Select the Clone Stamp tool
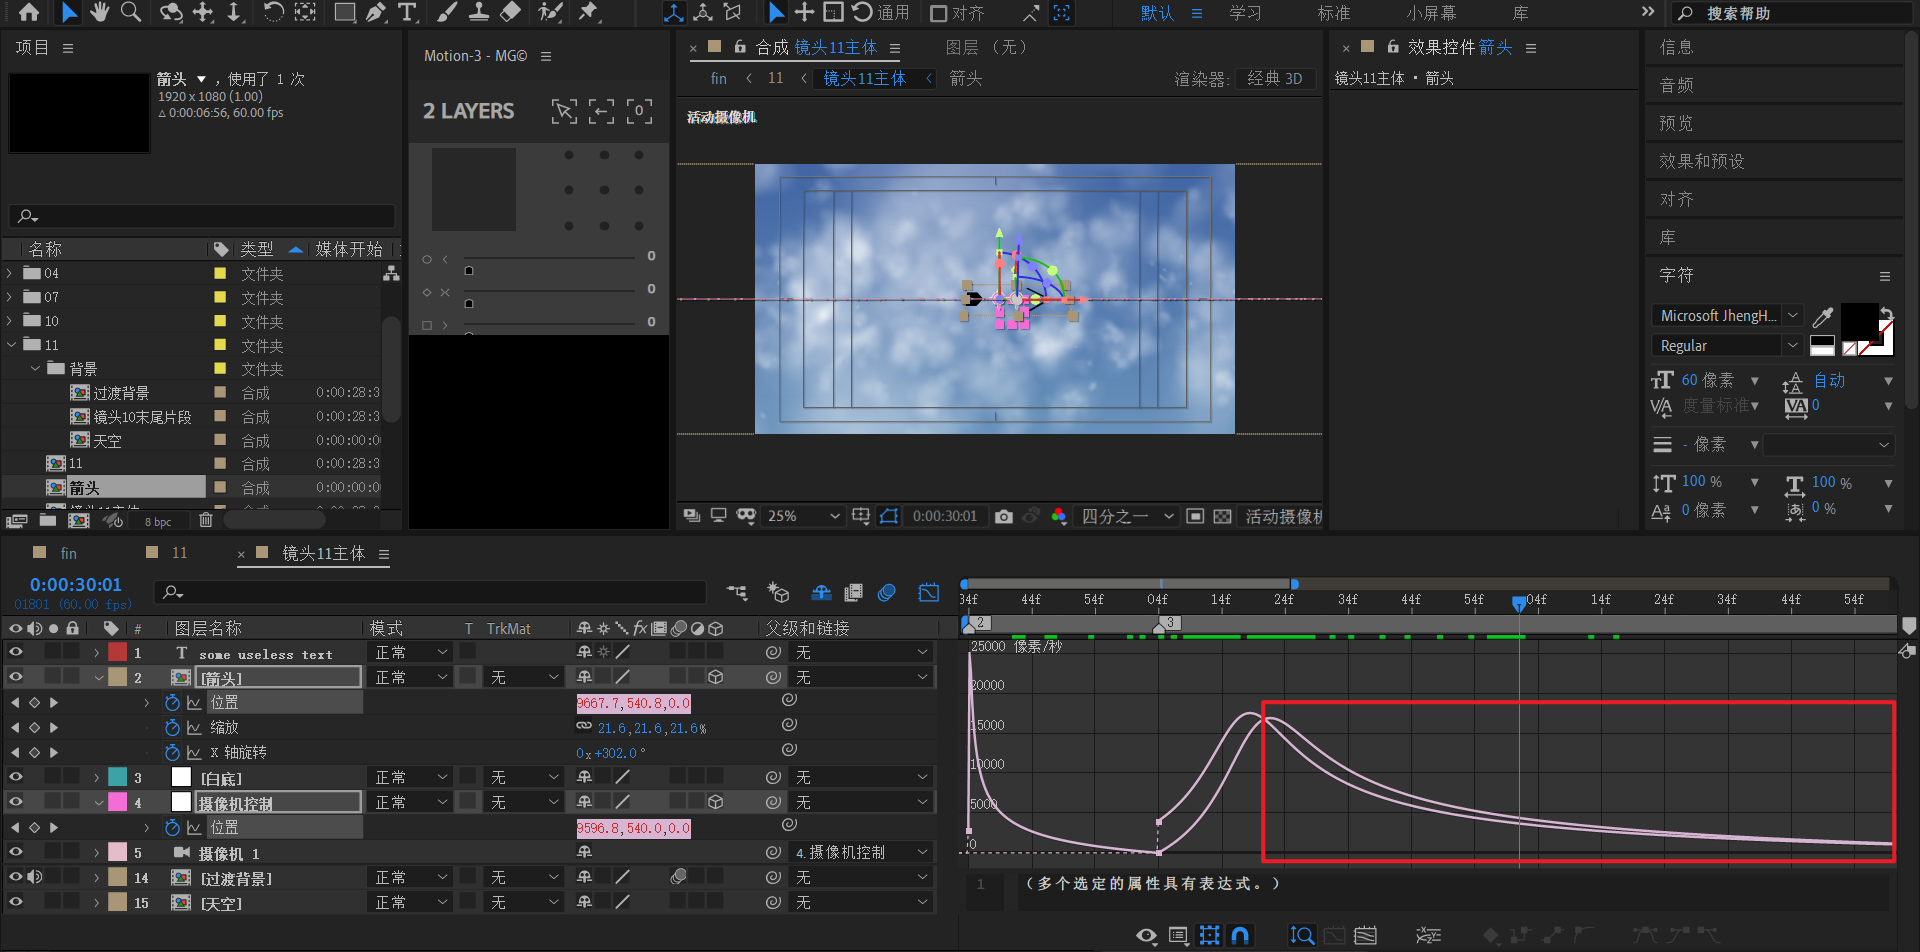The width and height of the screenshot is (1920, 952). tap(479, 12)
